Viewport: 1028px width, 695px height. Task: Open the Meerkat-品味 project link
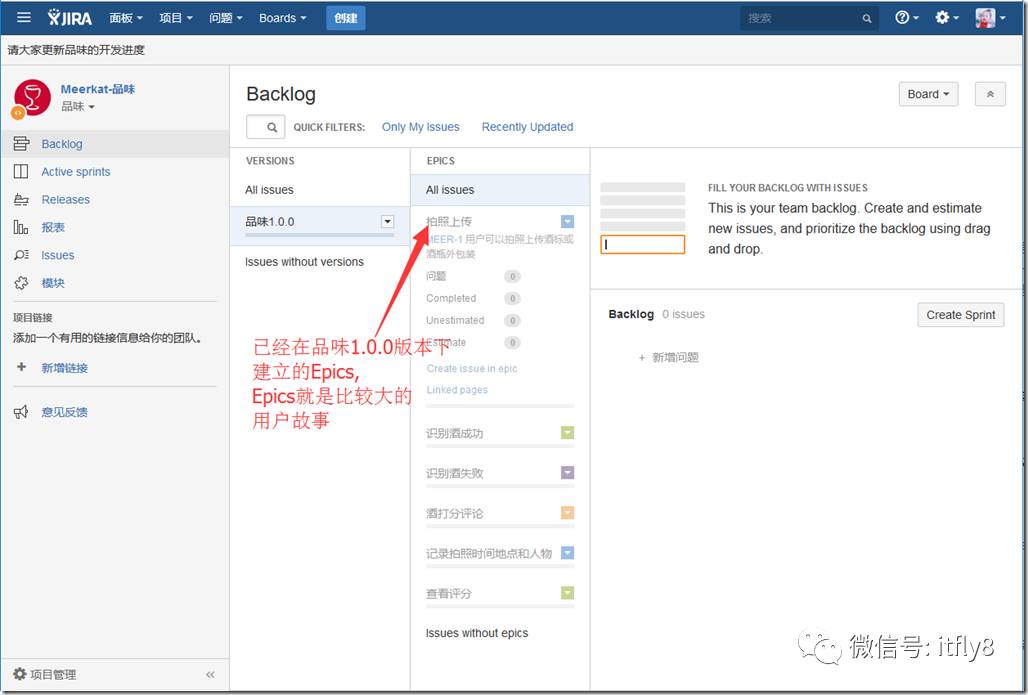pyautogui.click(x=98, y=89)
